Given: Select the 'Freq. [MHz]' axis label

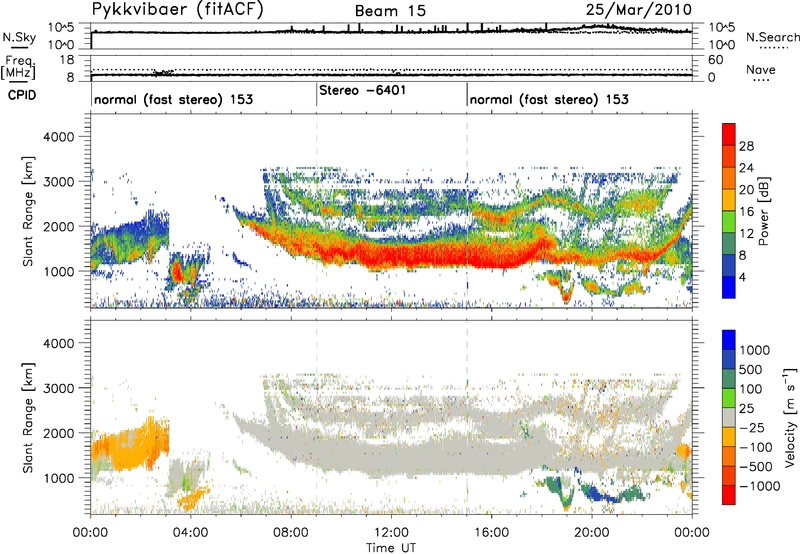Looking at the screenshot, I should 19,67.
